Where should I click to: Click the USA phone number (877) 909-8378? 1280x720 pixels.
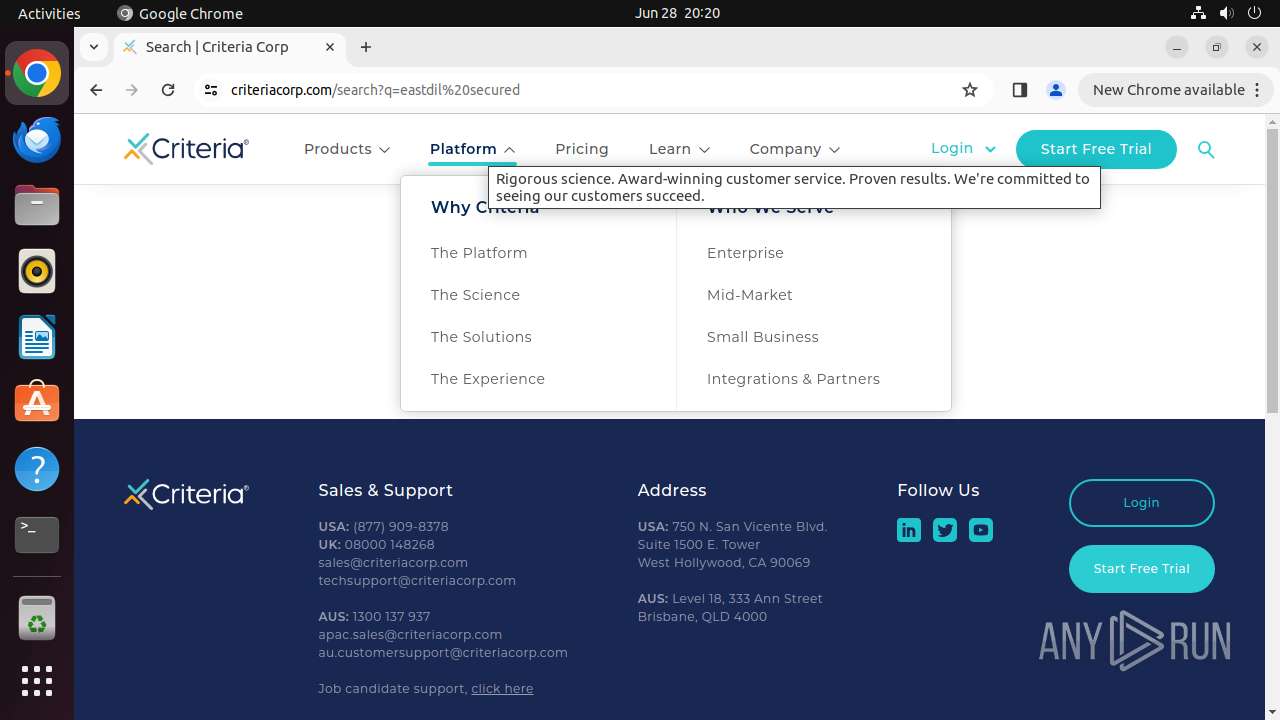(401, 526)
